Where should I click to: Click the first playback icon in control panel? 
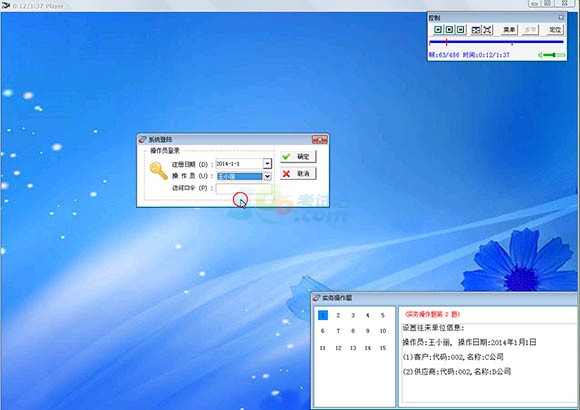[x=438, y=30]
